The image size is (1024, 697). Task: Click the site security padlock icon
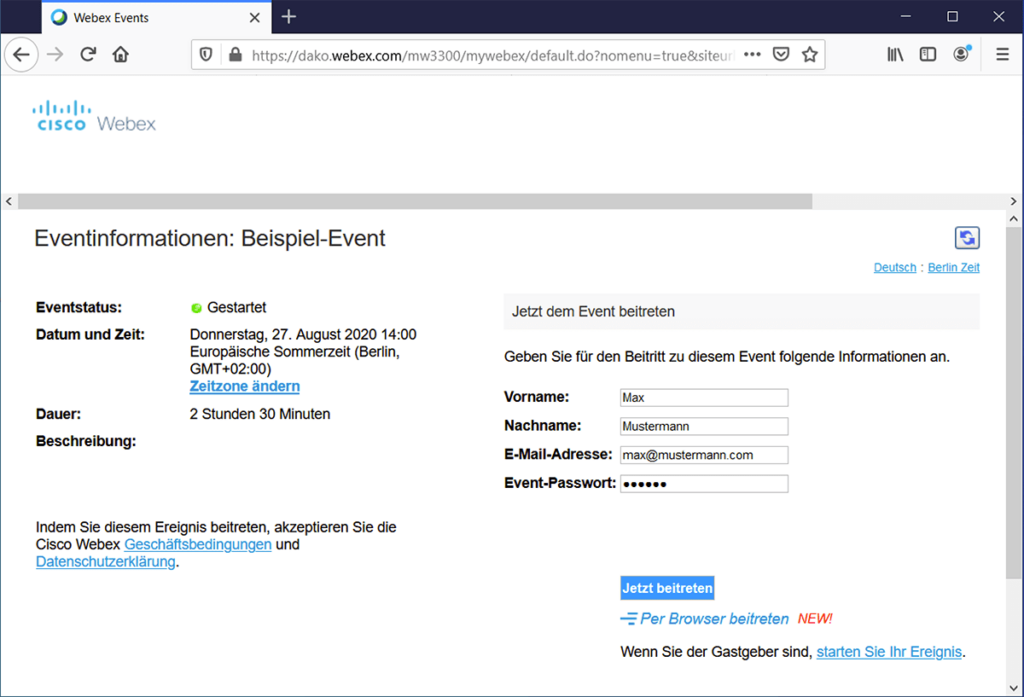click(232, 53)
